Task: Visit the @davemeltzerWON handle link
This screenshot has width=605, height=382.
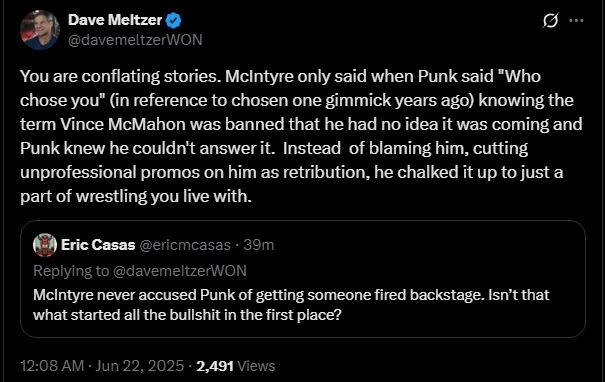Action: [x=135, y=40]
